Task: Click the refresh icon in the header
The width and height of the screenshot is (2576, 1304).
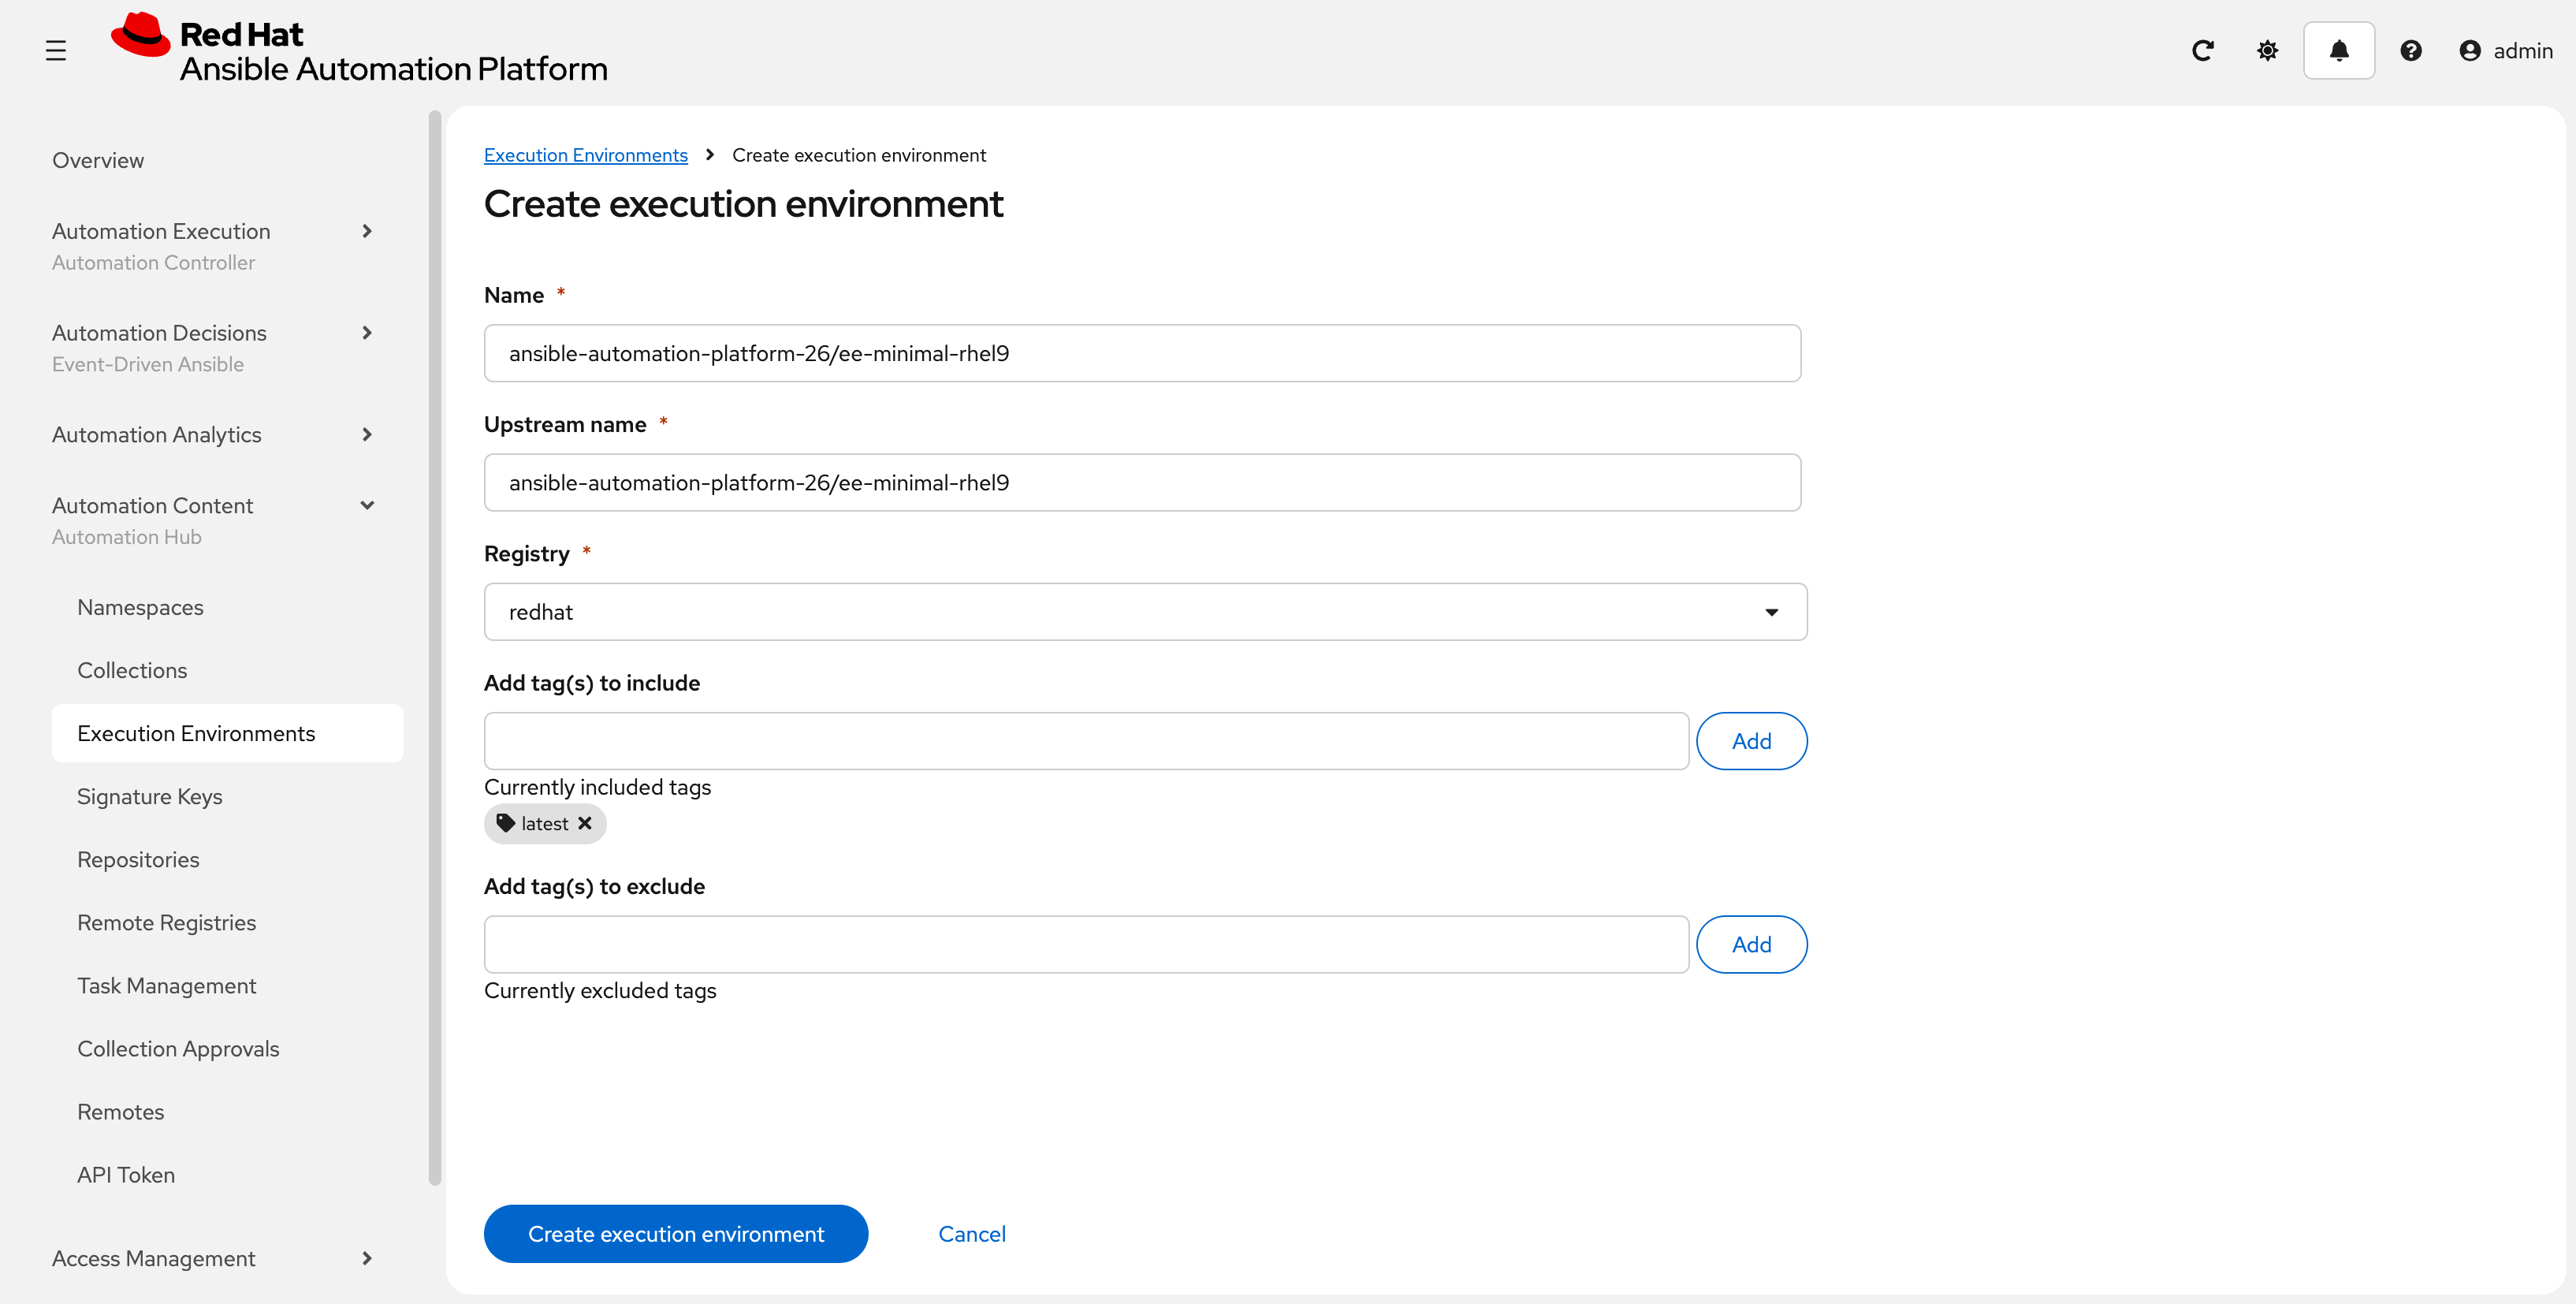Action: pos(2202,50)
